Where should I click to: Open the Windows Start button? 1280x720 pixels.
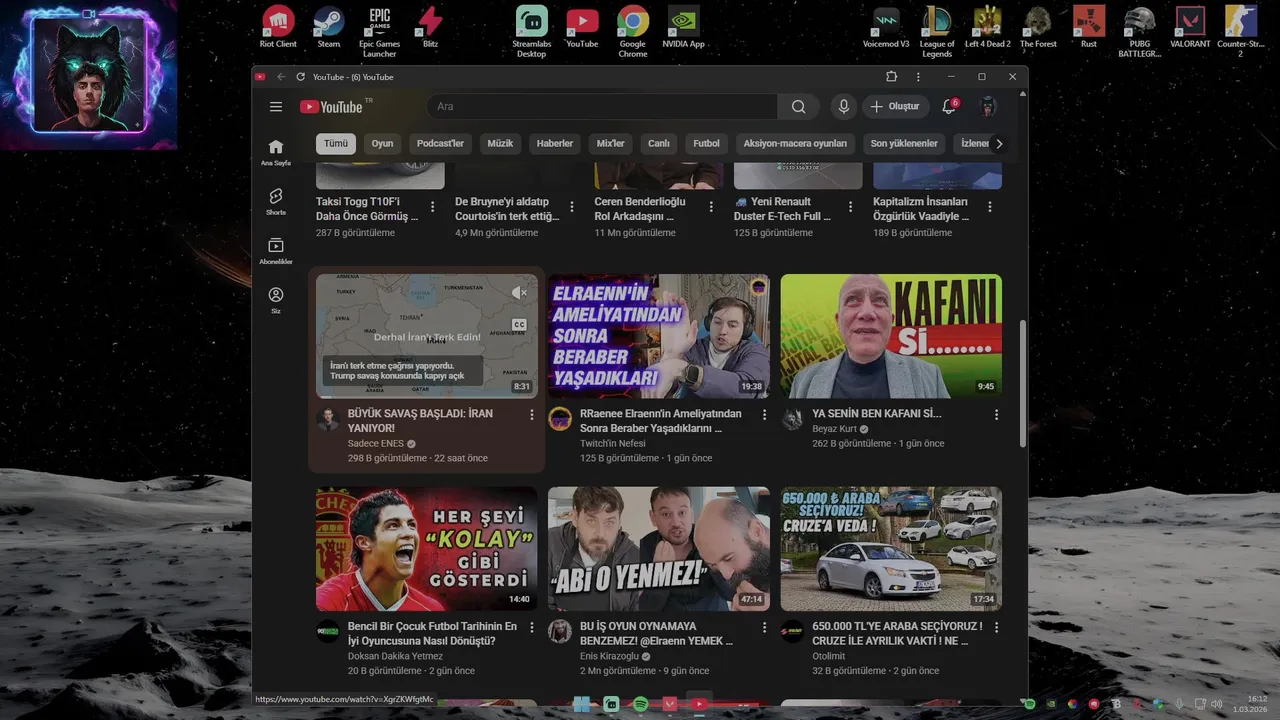(581, 704)
